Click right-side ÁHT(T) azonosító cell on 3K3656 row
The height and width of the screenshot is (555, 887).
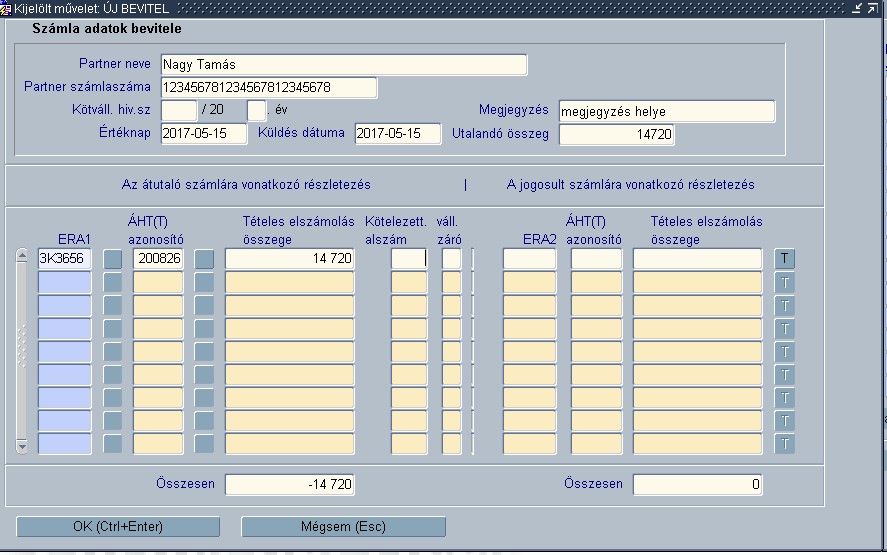(596, 259)
